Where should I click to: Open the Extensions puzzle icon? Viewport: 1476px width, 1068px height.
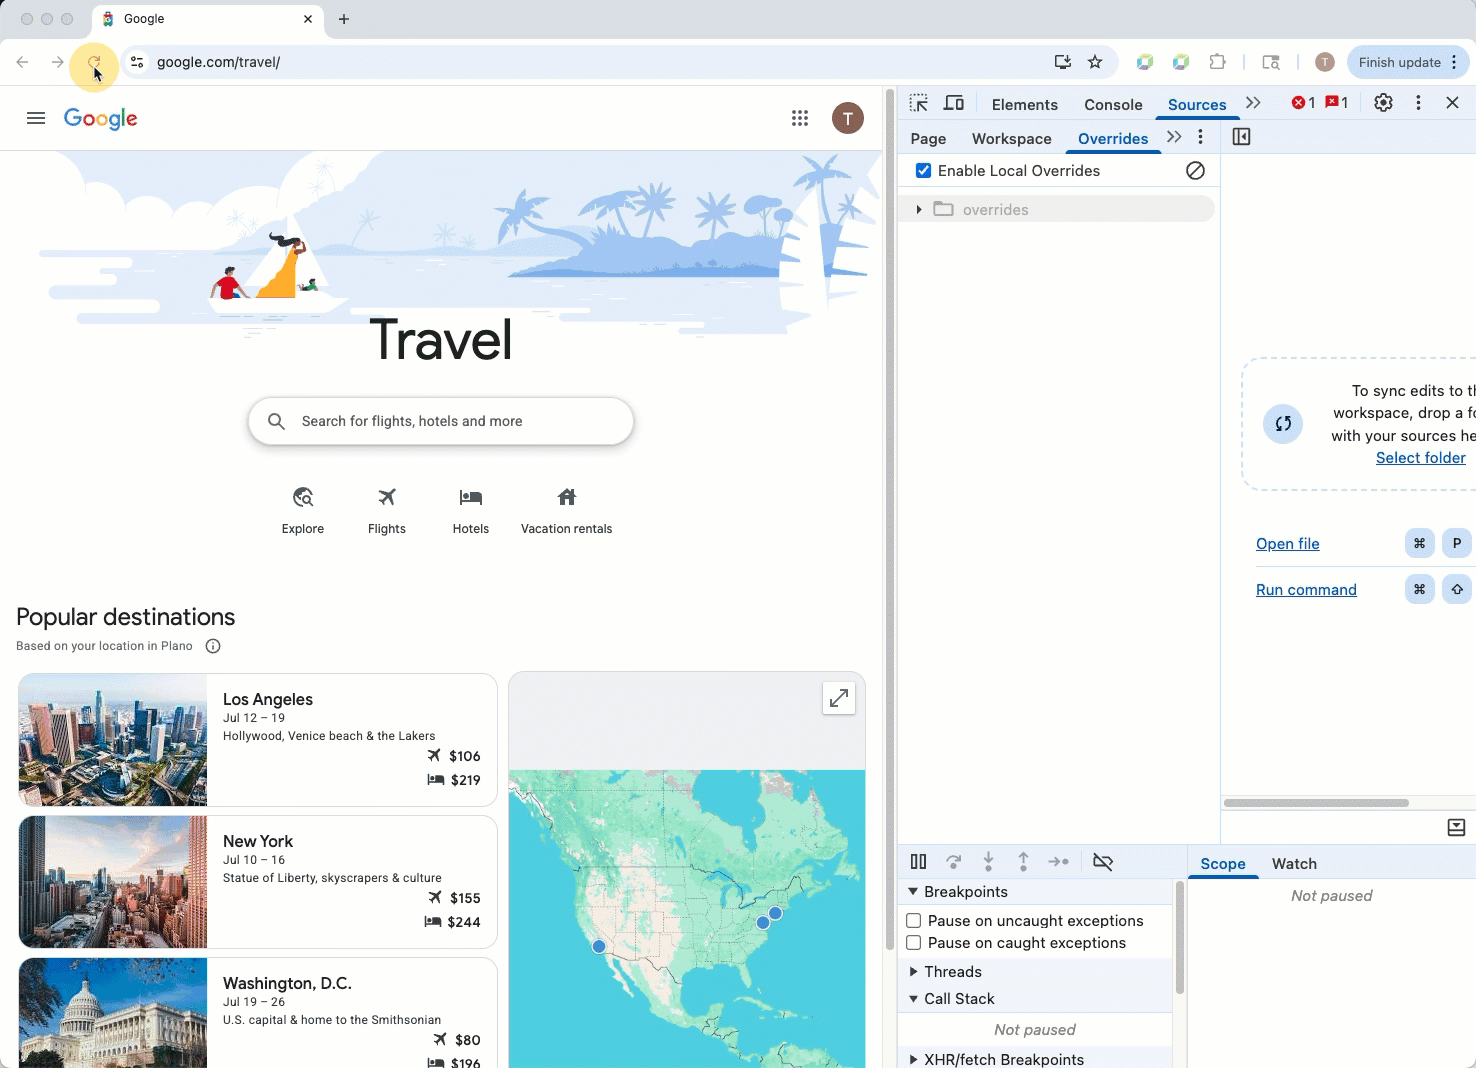point(1217,62)
